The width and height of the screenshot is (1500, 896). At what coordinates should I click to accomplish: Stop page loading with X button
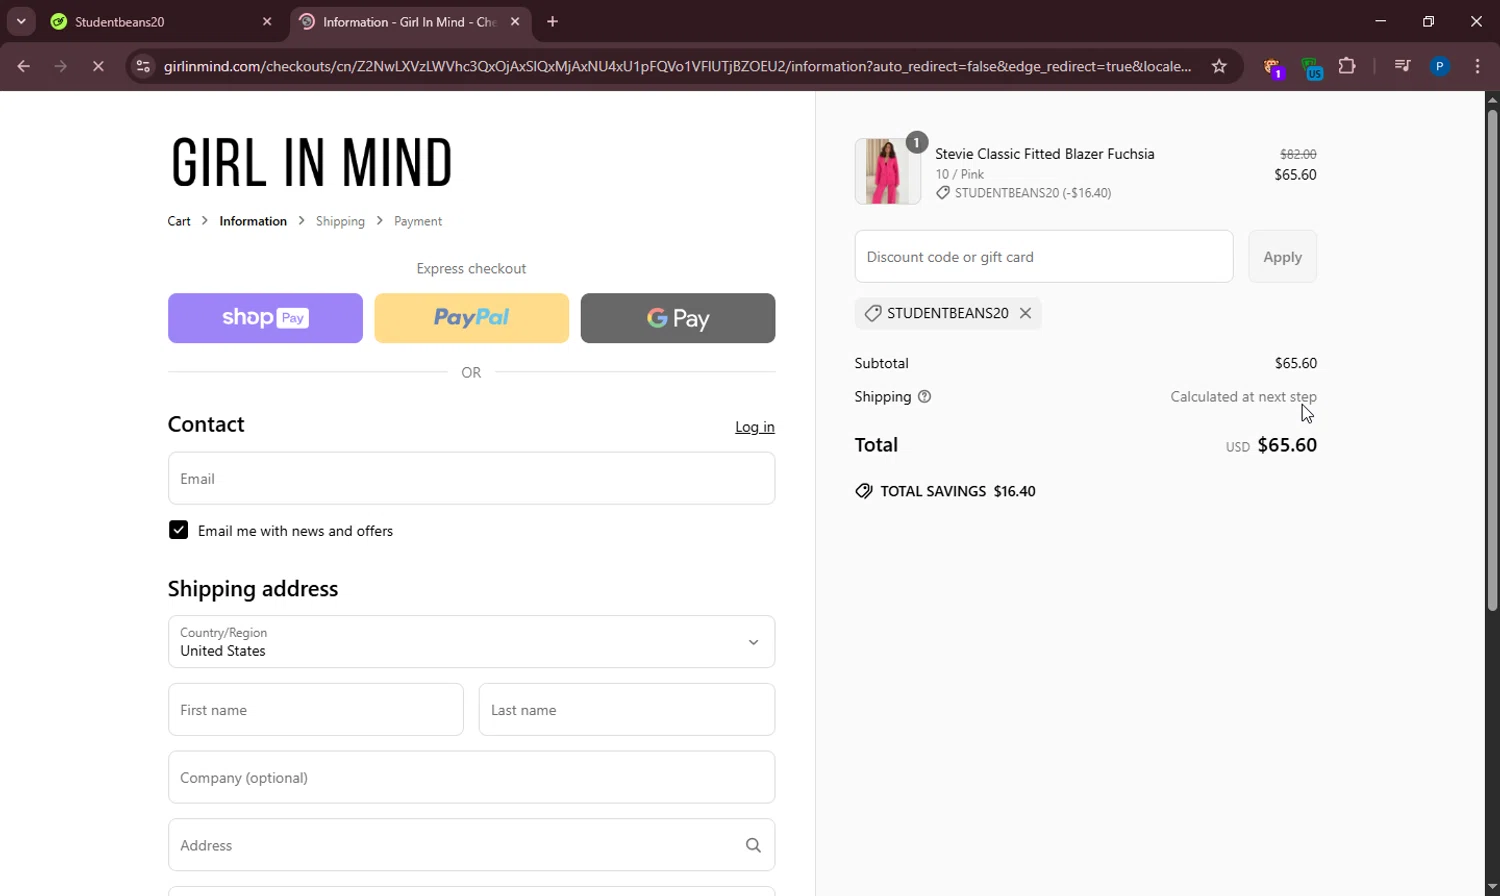(x=98, y=66)
